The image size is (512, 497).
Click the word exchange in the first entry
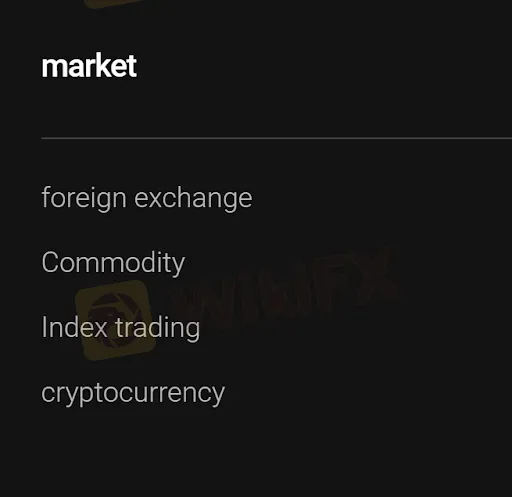pyautogui.click(x=193, y=199)
